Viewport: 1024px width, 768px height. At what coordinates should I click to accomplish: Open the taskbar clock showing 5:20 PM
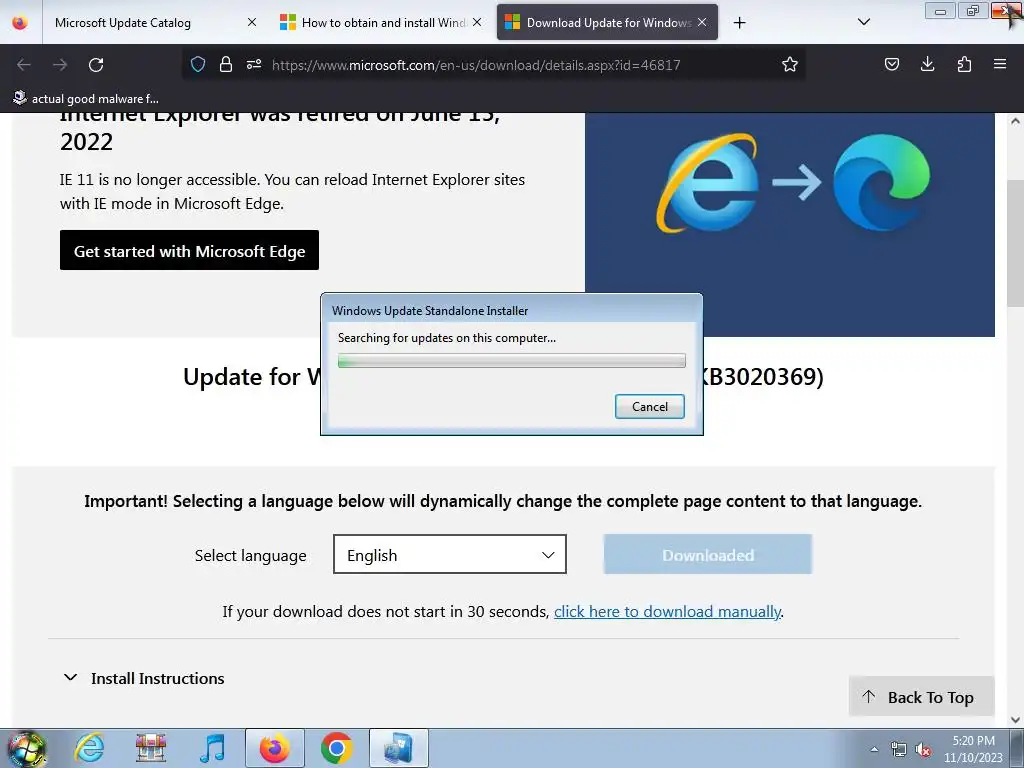[x=973, y=748]
